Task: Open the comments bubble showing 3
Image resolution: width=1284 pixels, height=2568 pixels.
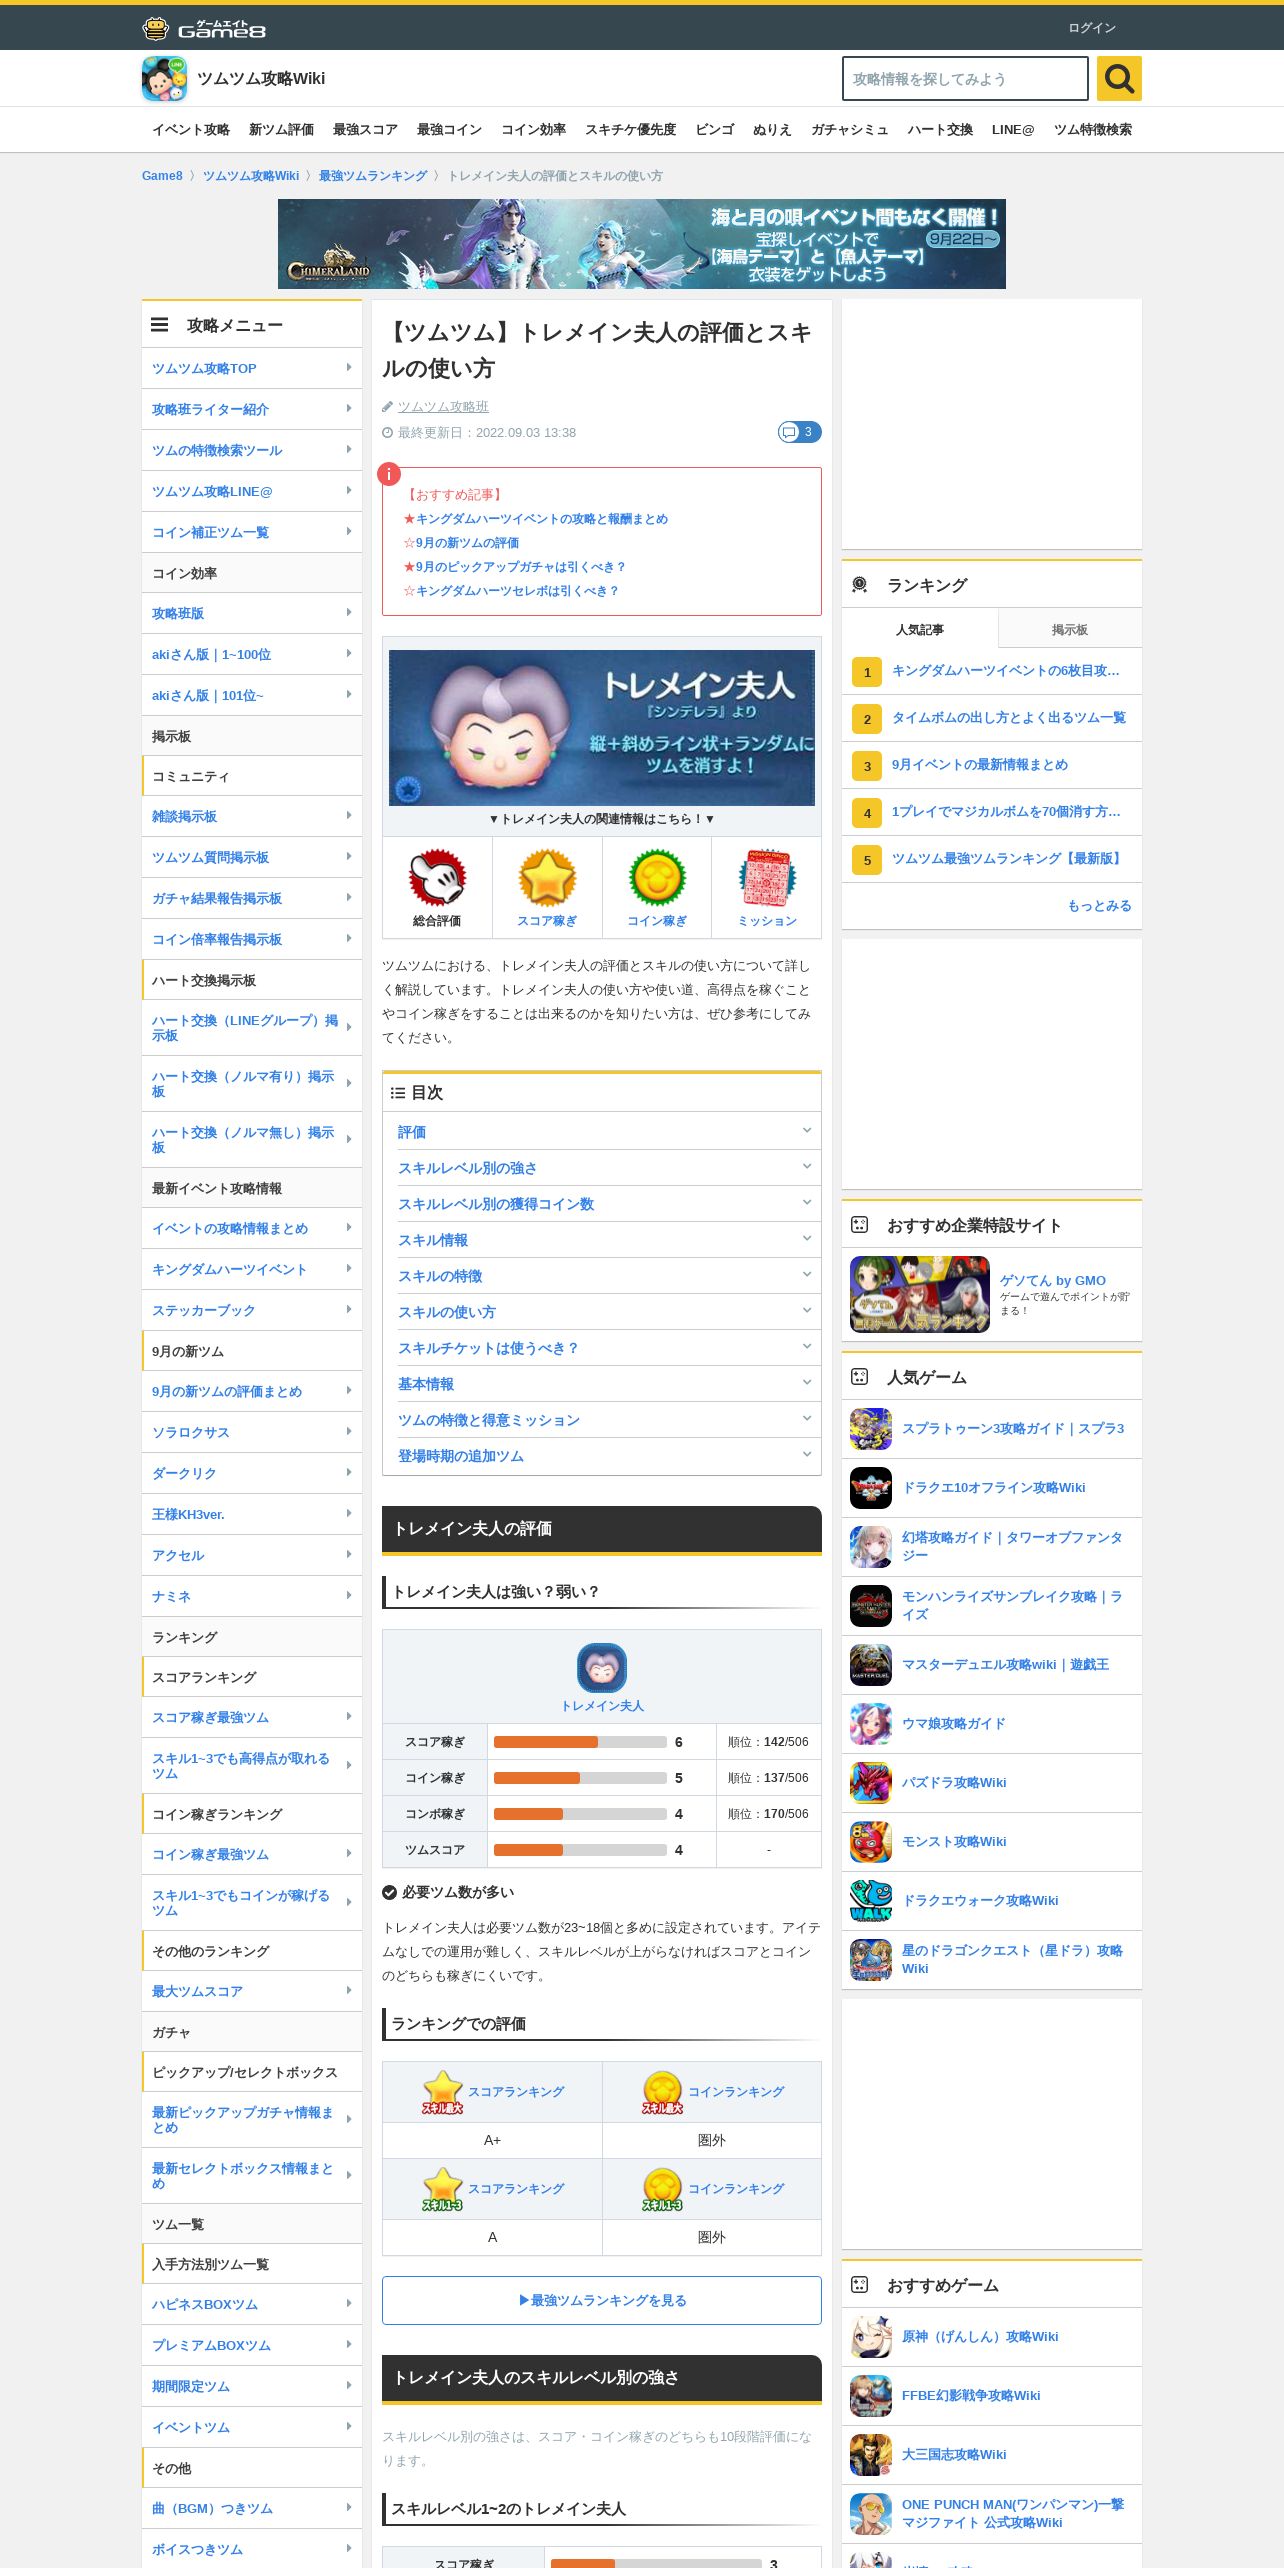Action: (800, 432)
